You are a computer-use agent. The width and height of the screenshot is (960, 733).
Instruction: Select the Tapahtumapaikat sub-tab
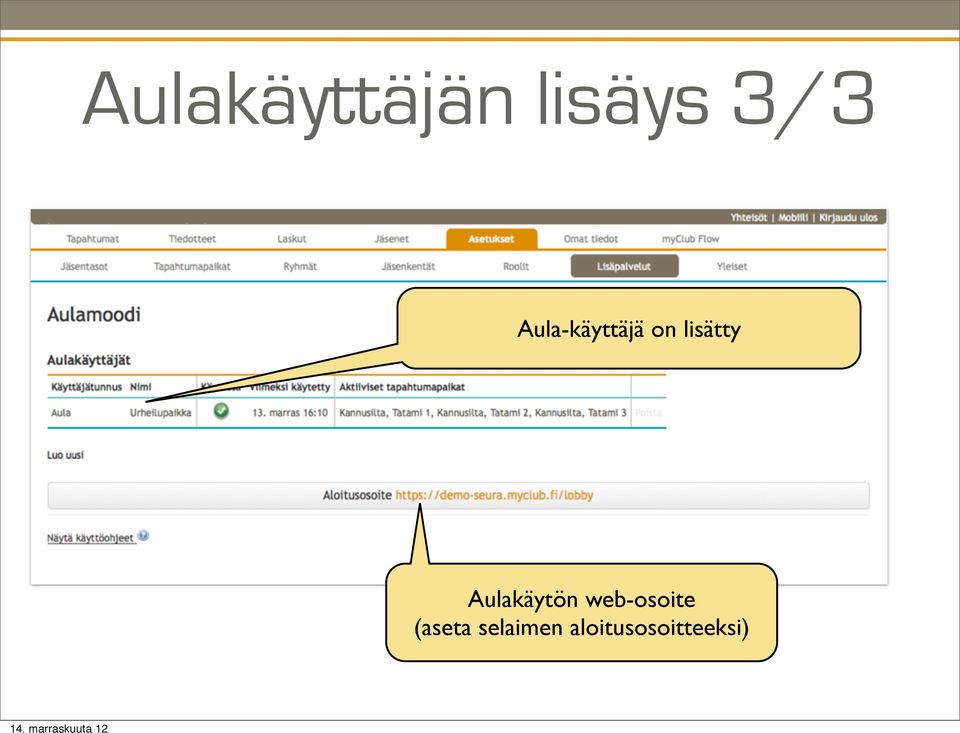tap(192, 266)
